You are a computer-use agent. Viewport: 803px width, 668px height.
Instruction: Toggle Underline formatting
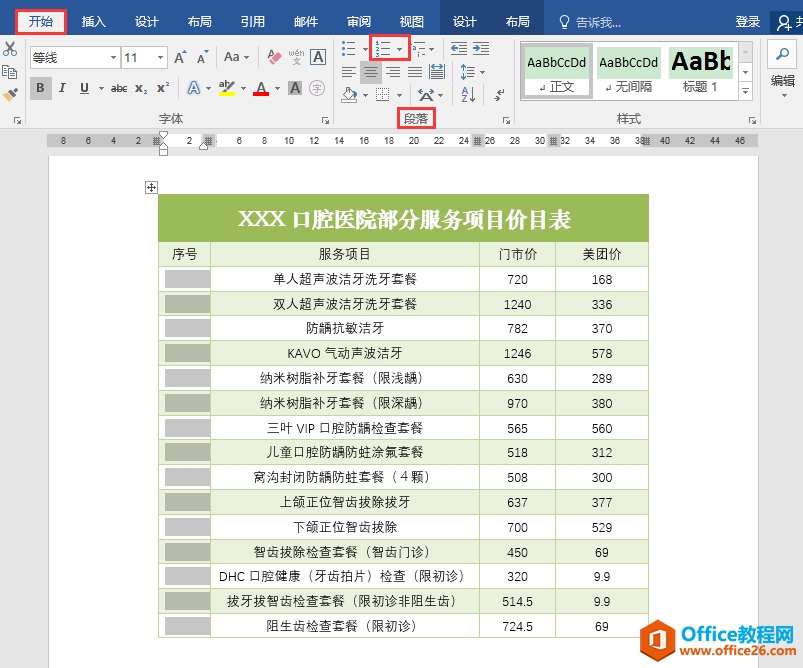click(x=84, y=88)
